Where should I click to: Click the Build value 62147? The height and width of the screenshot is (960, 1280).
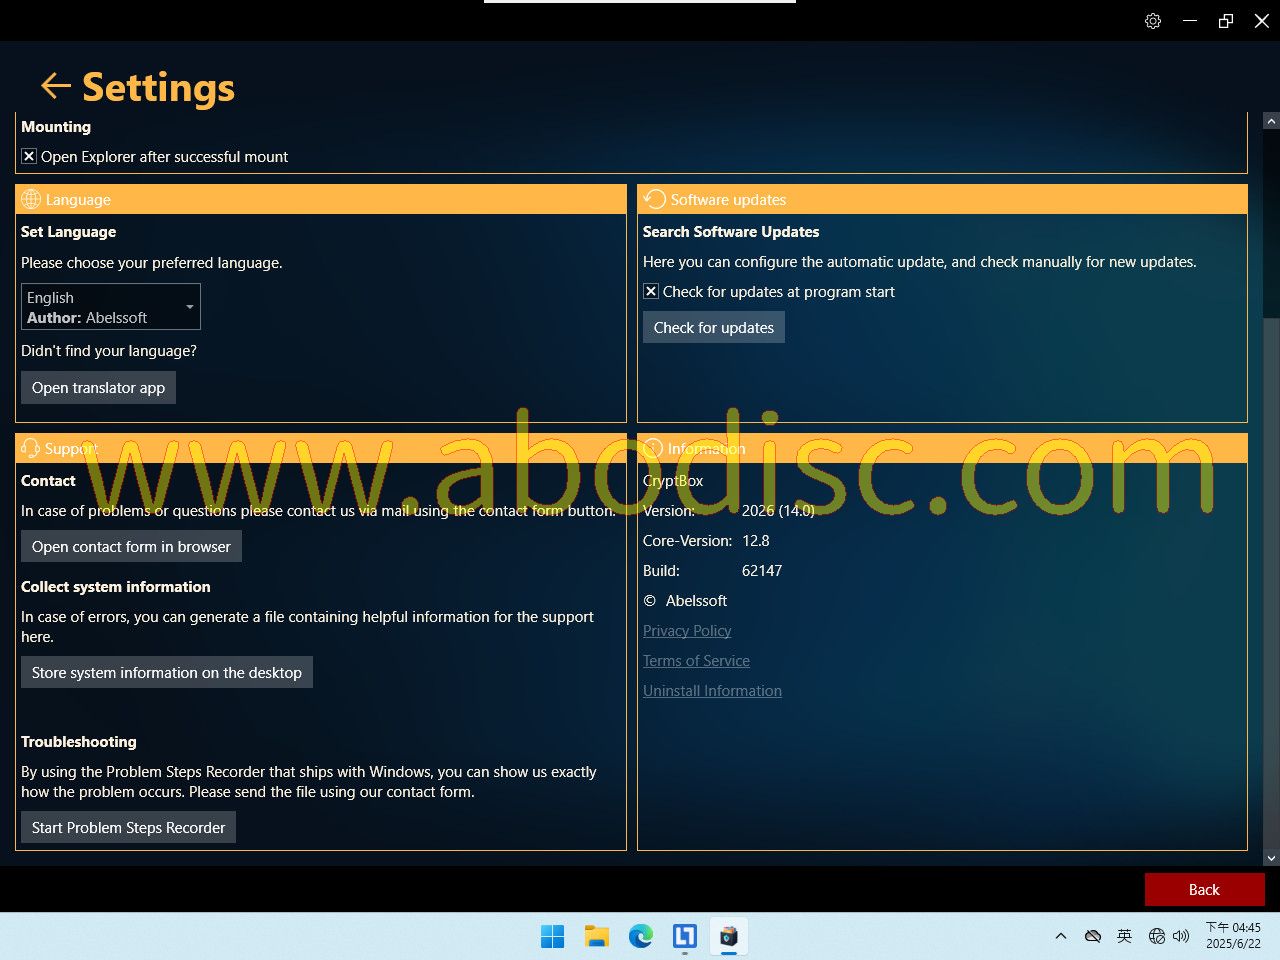tap(762, 570)
